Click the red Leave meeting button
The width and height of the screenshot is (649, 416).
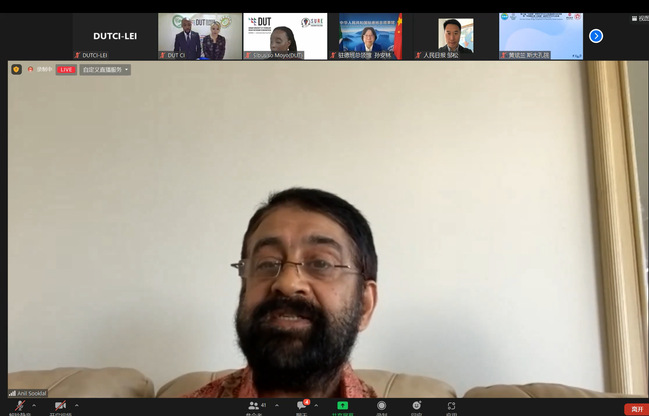[x=635, y=409]
